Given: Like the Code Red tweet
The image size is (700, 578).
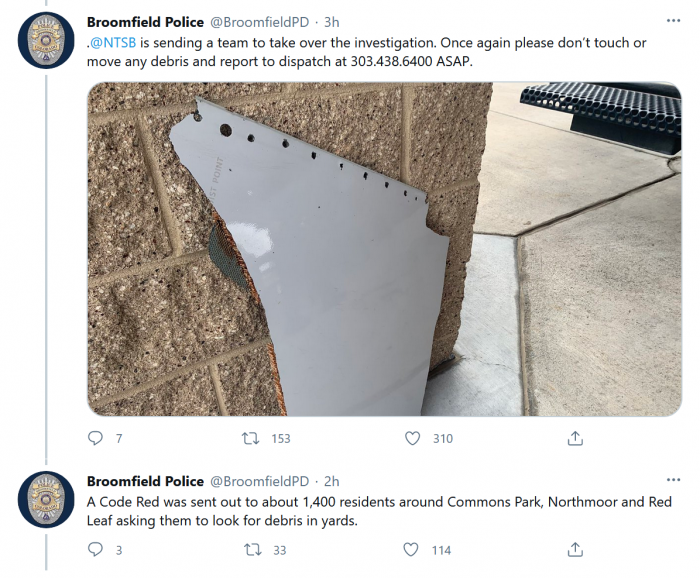Looking at the screenshot, I should pos(411,549).
